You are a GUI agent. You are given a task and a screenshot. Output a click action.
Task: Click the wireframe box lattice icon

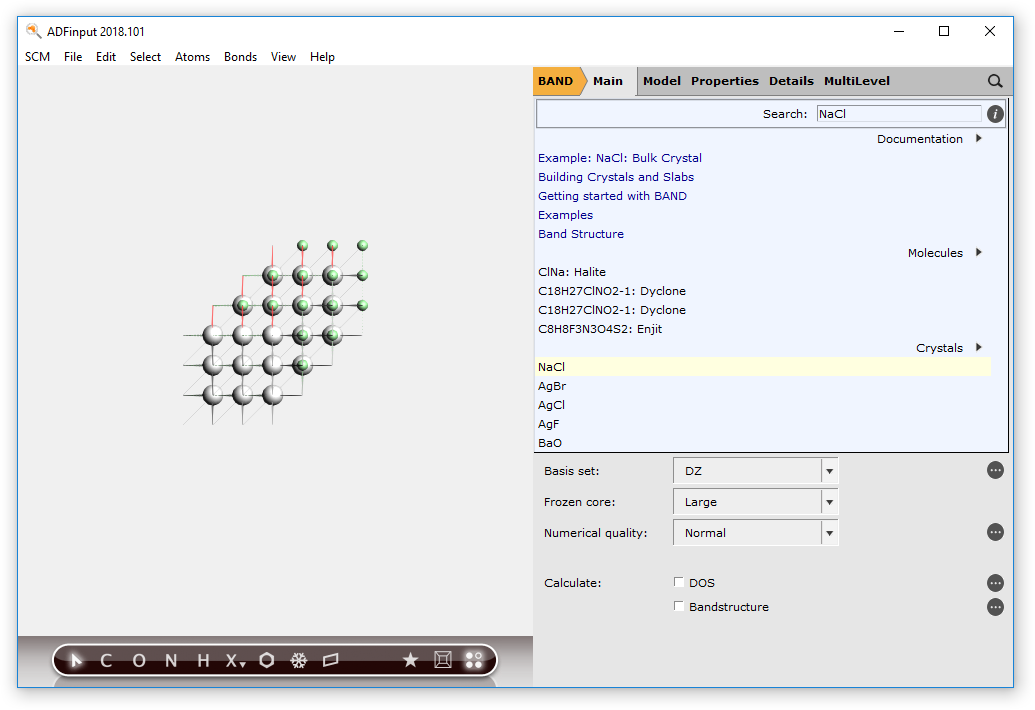(443, 660)
